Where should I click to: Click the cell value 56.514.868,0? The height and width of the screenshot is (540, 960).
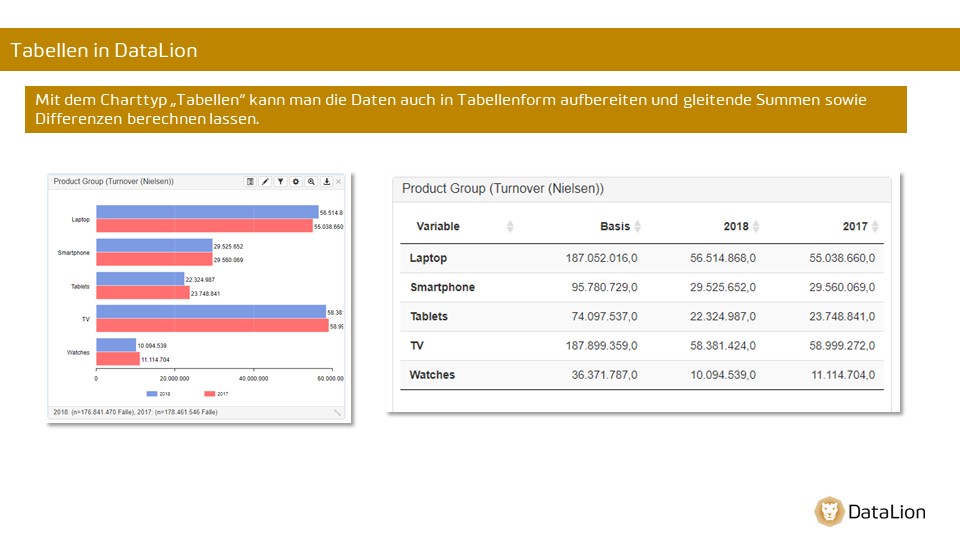tap(723, 258)
